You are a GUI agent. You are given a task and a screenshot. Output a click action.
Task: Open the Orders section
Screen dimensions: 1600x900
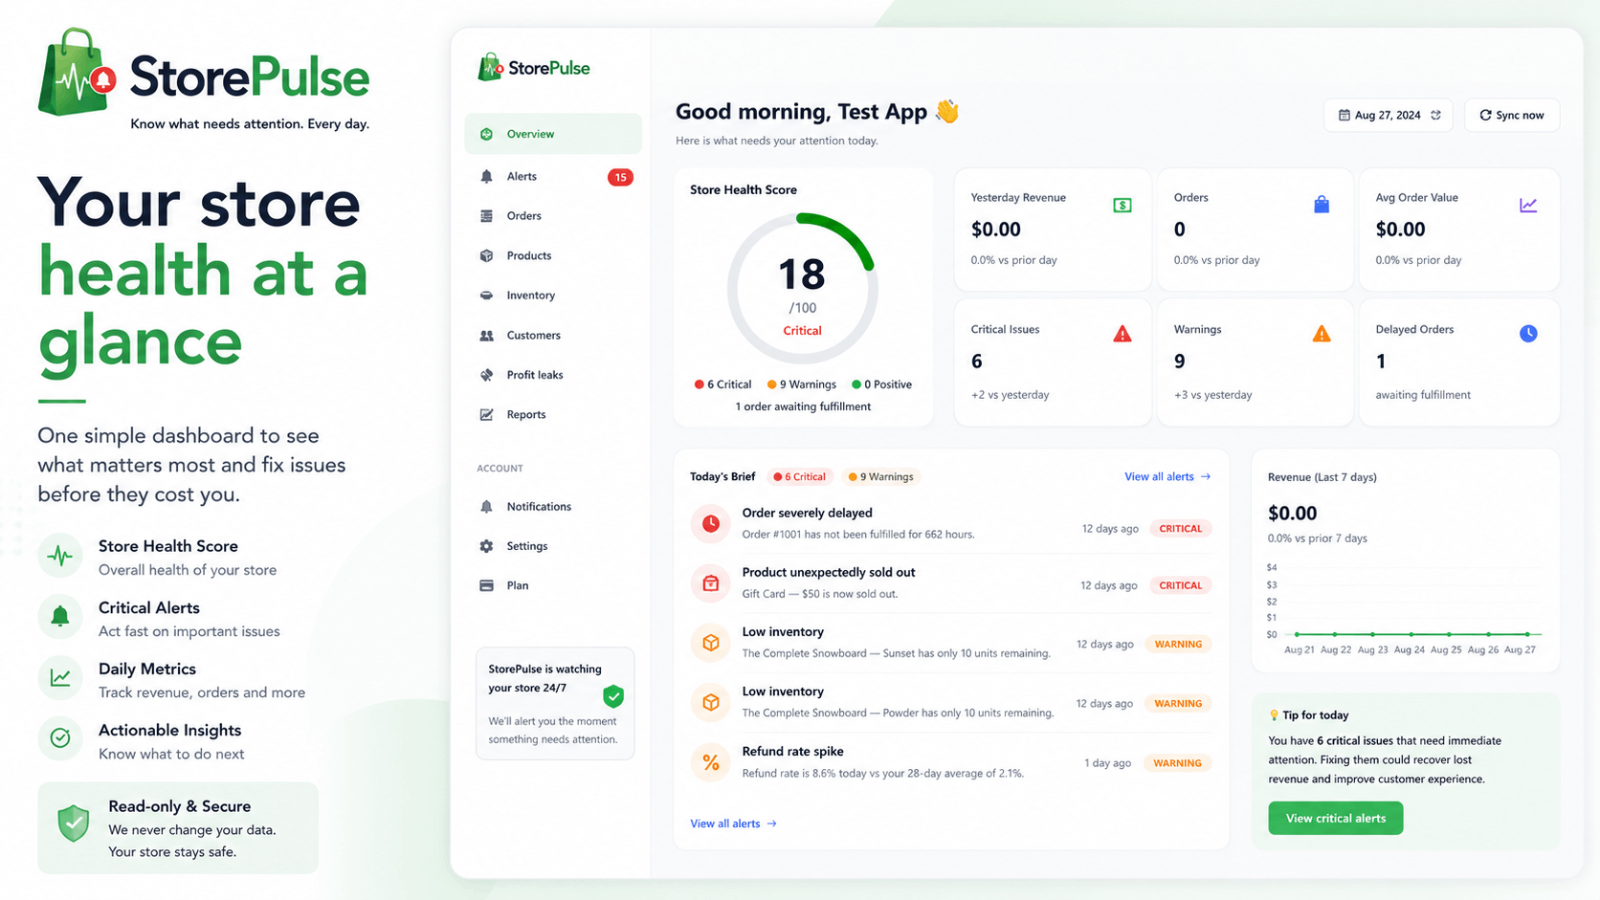[x=553, y=216]
